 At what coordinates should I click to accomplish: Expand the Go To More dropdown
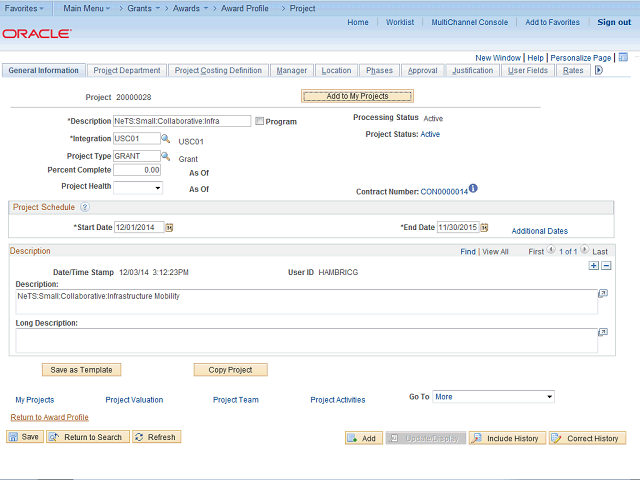(493, 397)
